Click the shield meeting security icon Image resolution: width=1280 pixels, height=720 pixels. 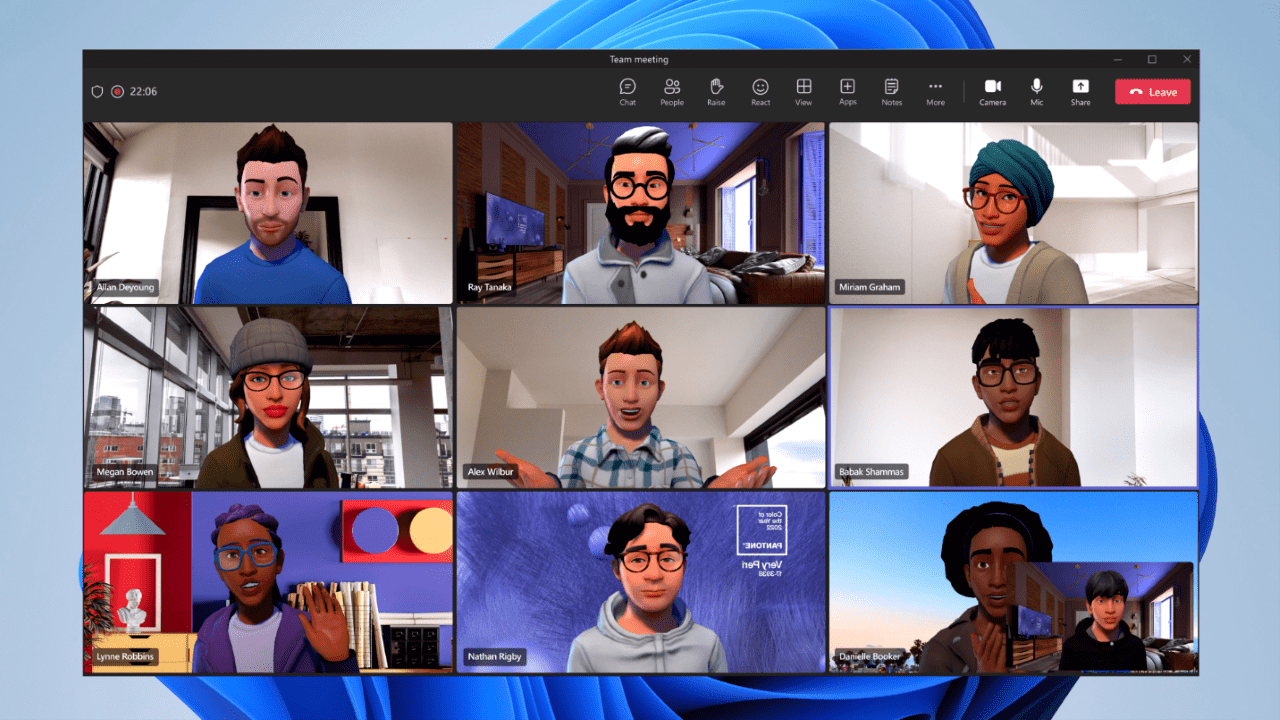(97, 91)
